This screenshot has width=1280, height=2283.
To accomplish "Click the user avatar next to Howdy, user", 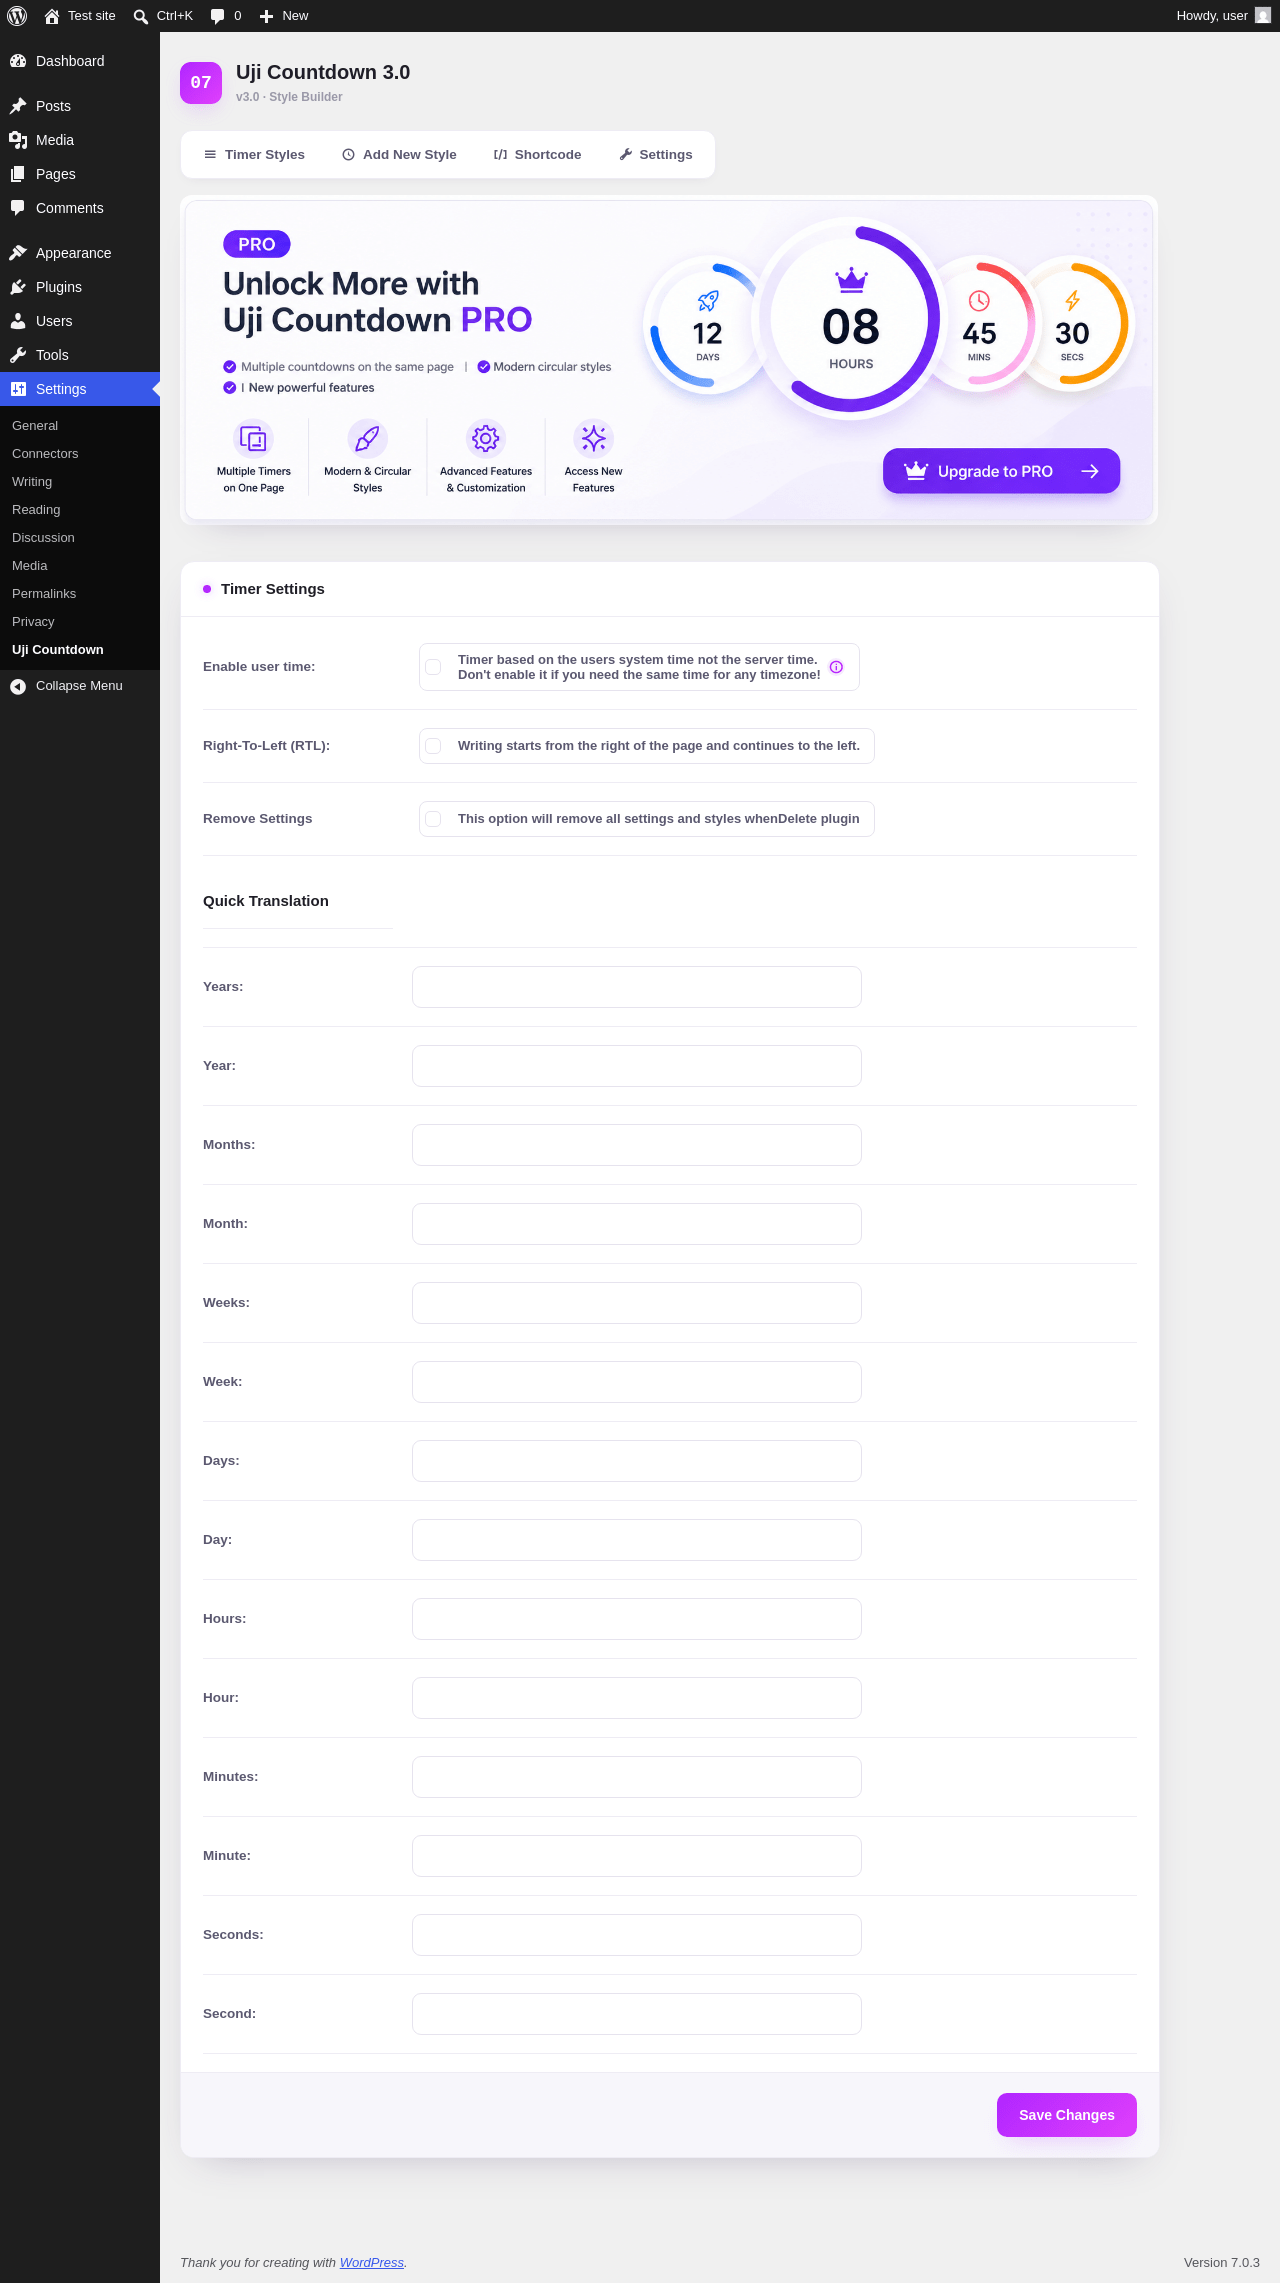I will (1263, 16).
